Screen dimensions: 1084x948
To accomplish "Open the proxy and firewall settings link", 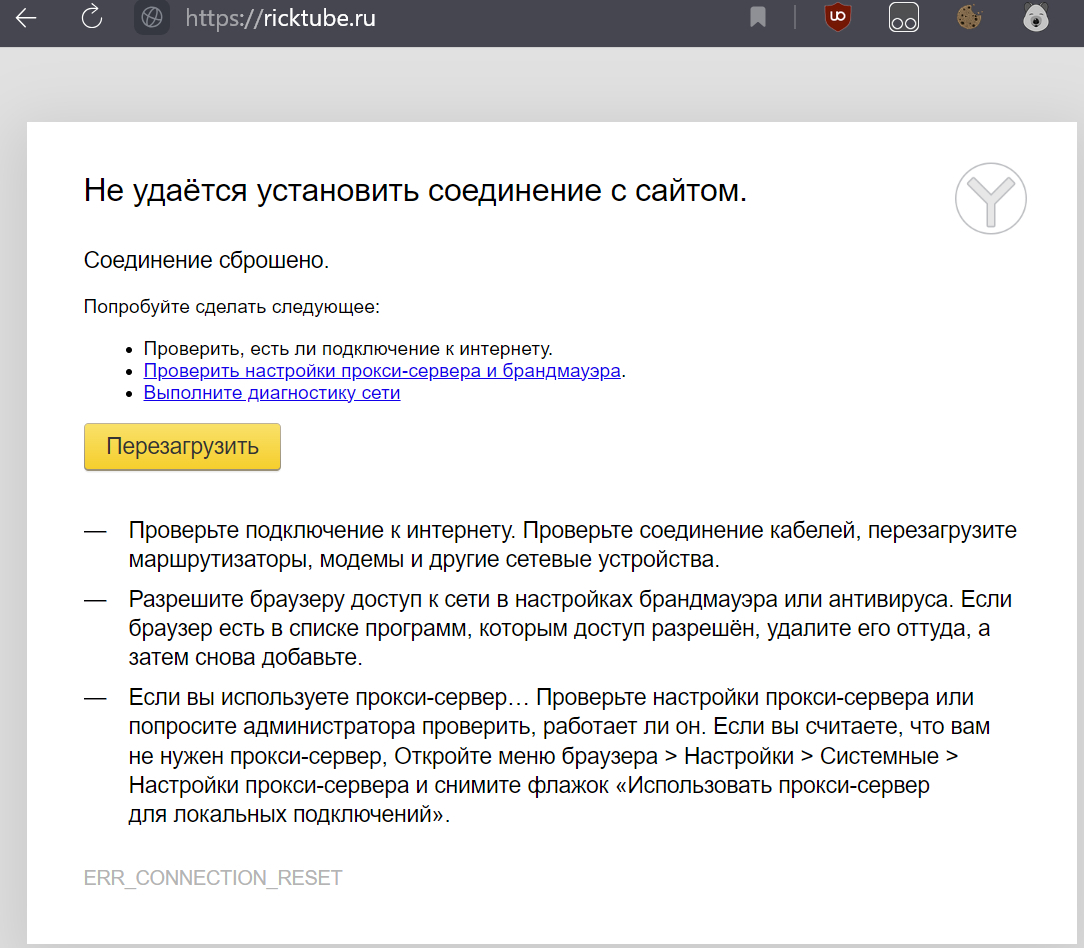I will (383, 371).
